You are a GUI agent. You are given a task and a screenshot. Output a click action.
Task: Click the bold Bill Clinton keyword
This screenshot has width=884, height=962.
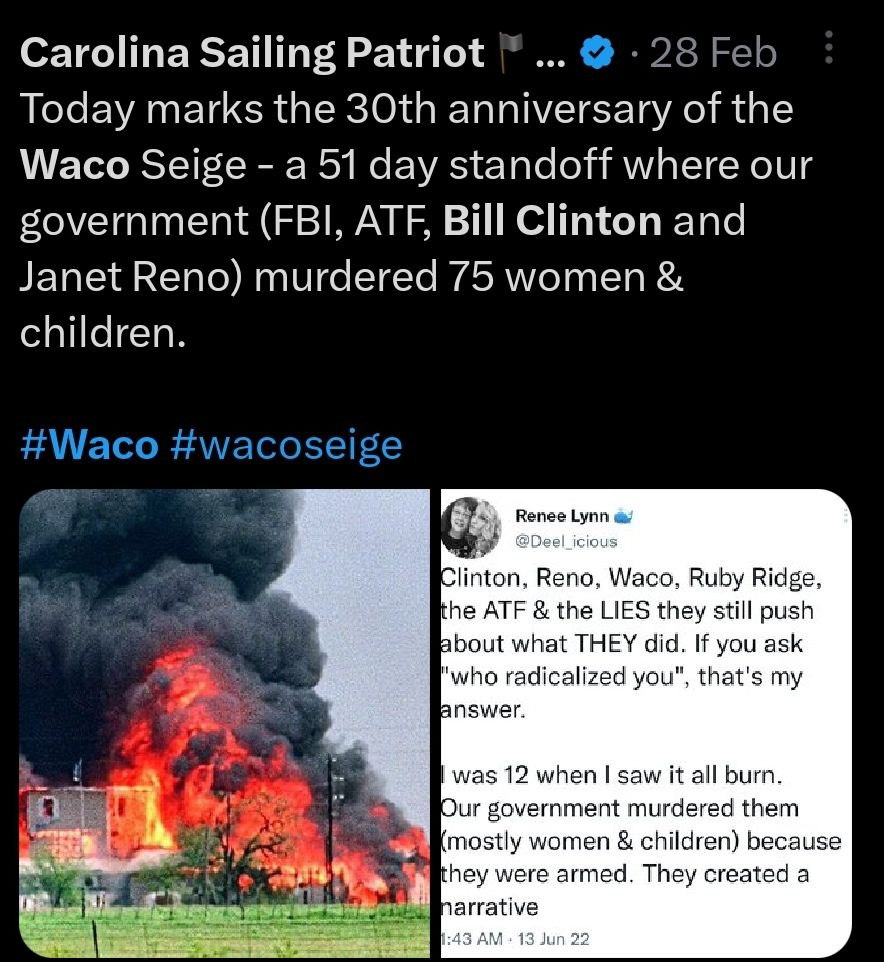click(551, 220)
